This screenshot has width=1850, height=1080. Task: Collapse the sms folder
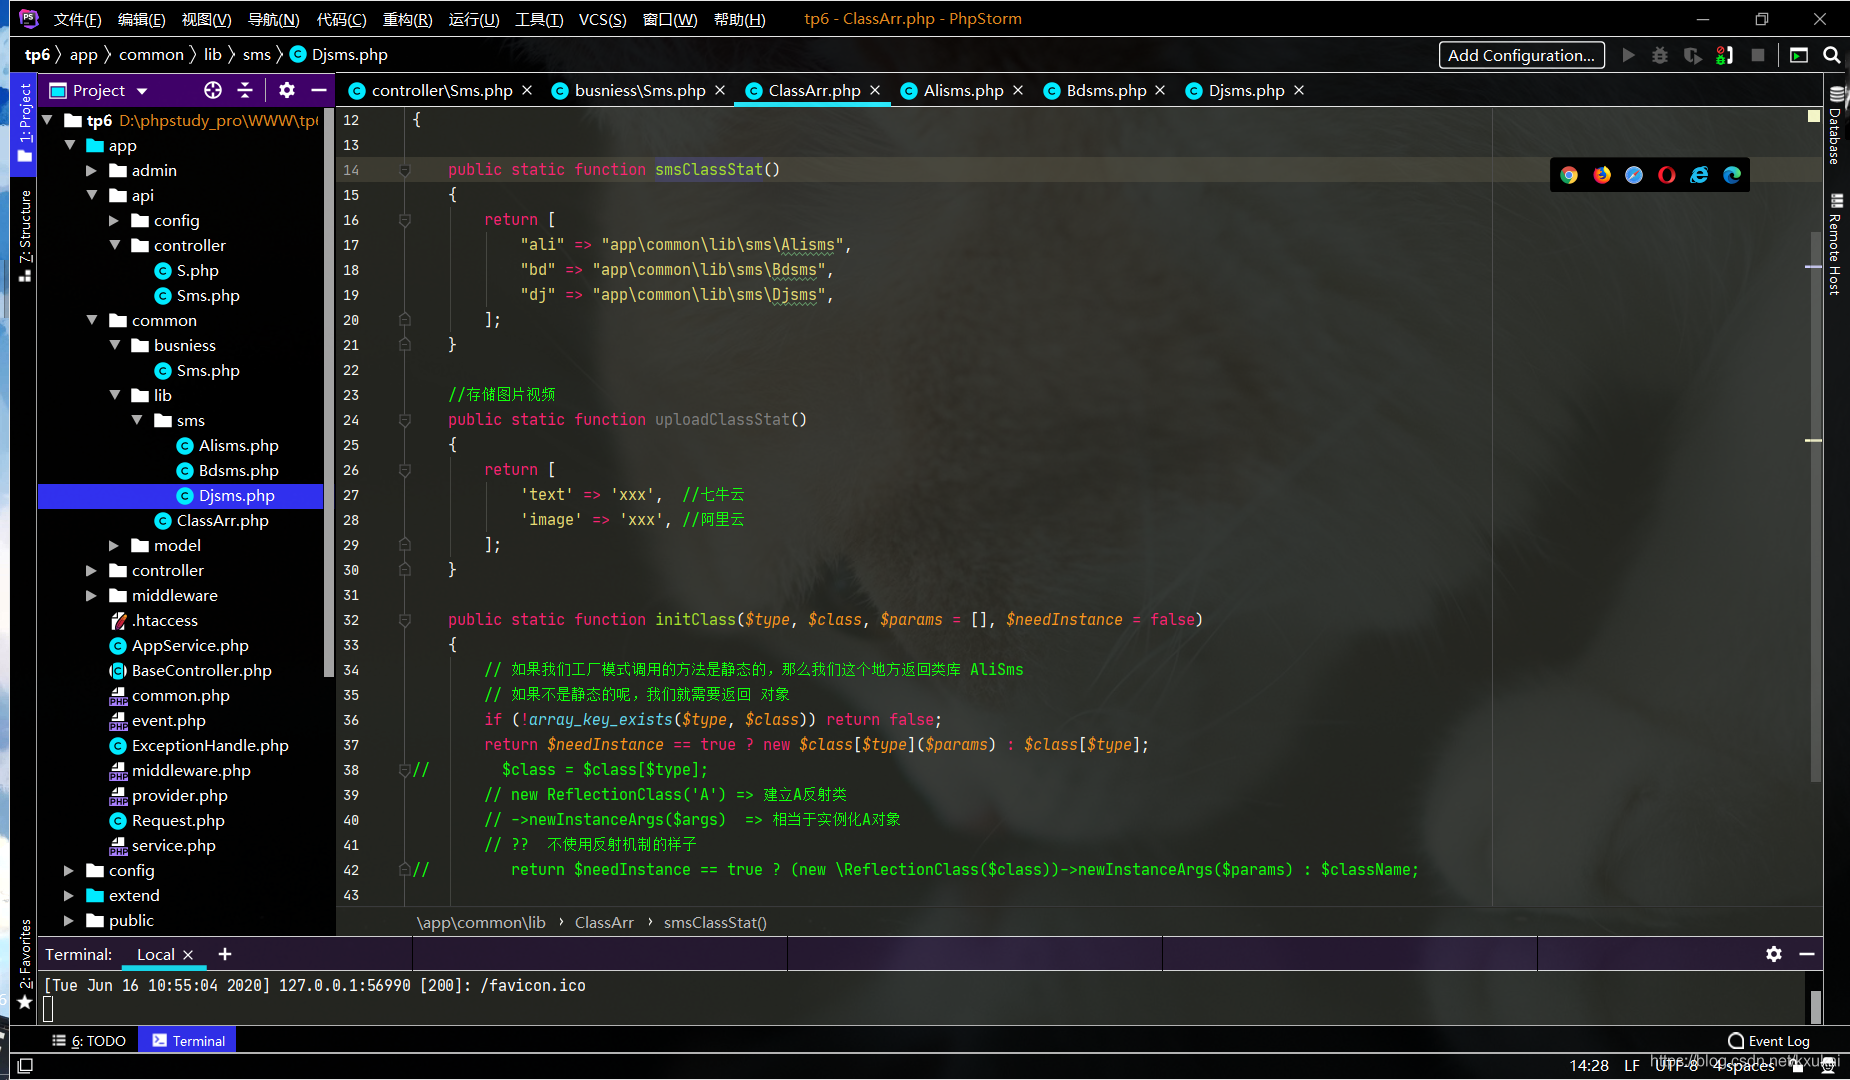(x=137, y=420)
